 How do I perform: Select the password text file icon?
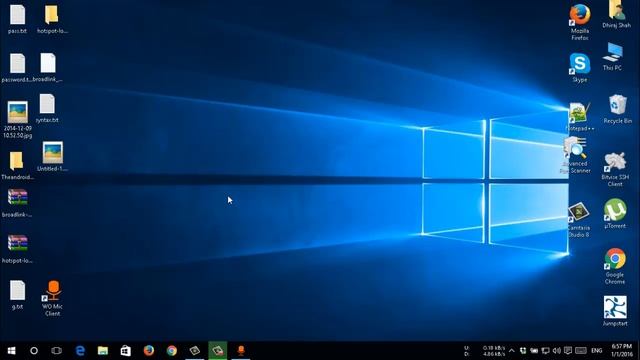[17, 68]
